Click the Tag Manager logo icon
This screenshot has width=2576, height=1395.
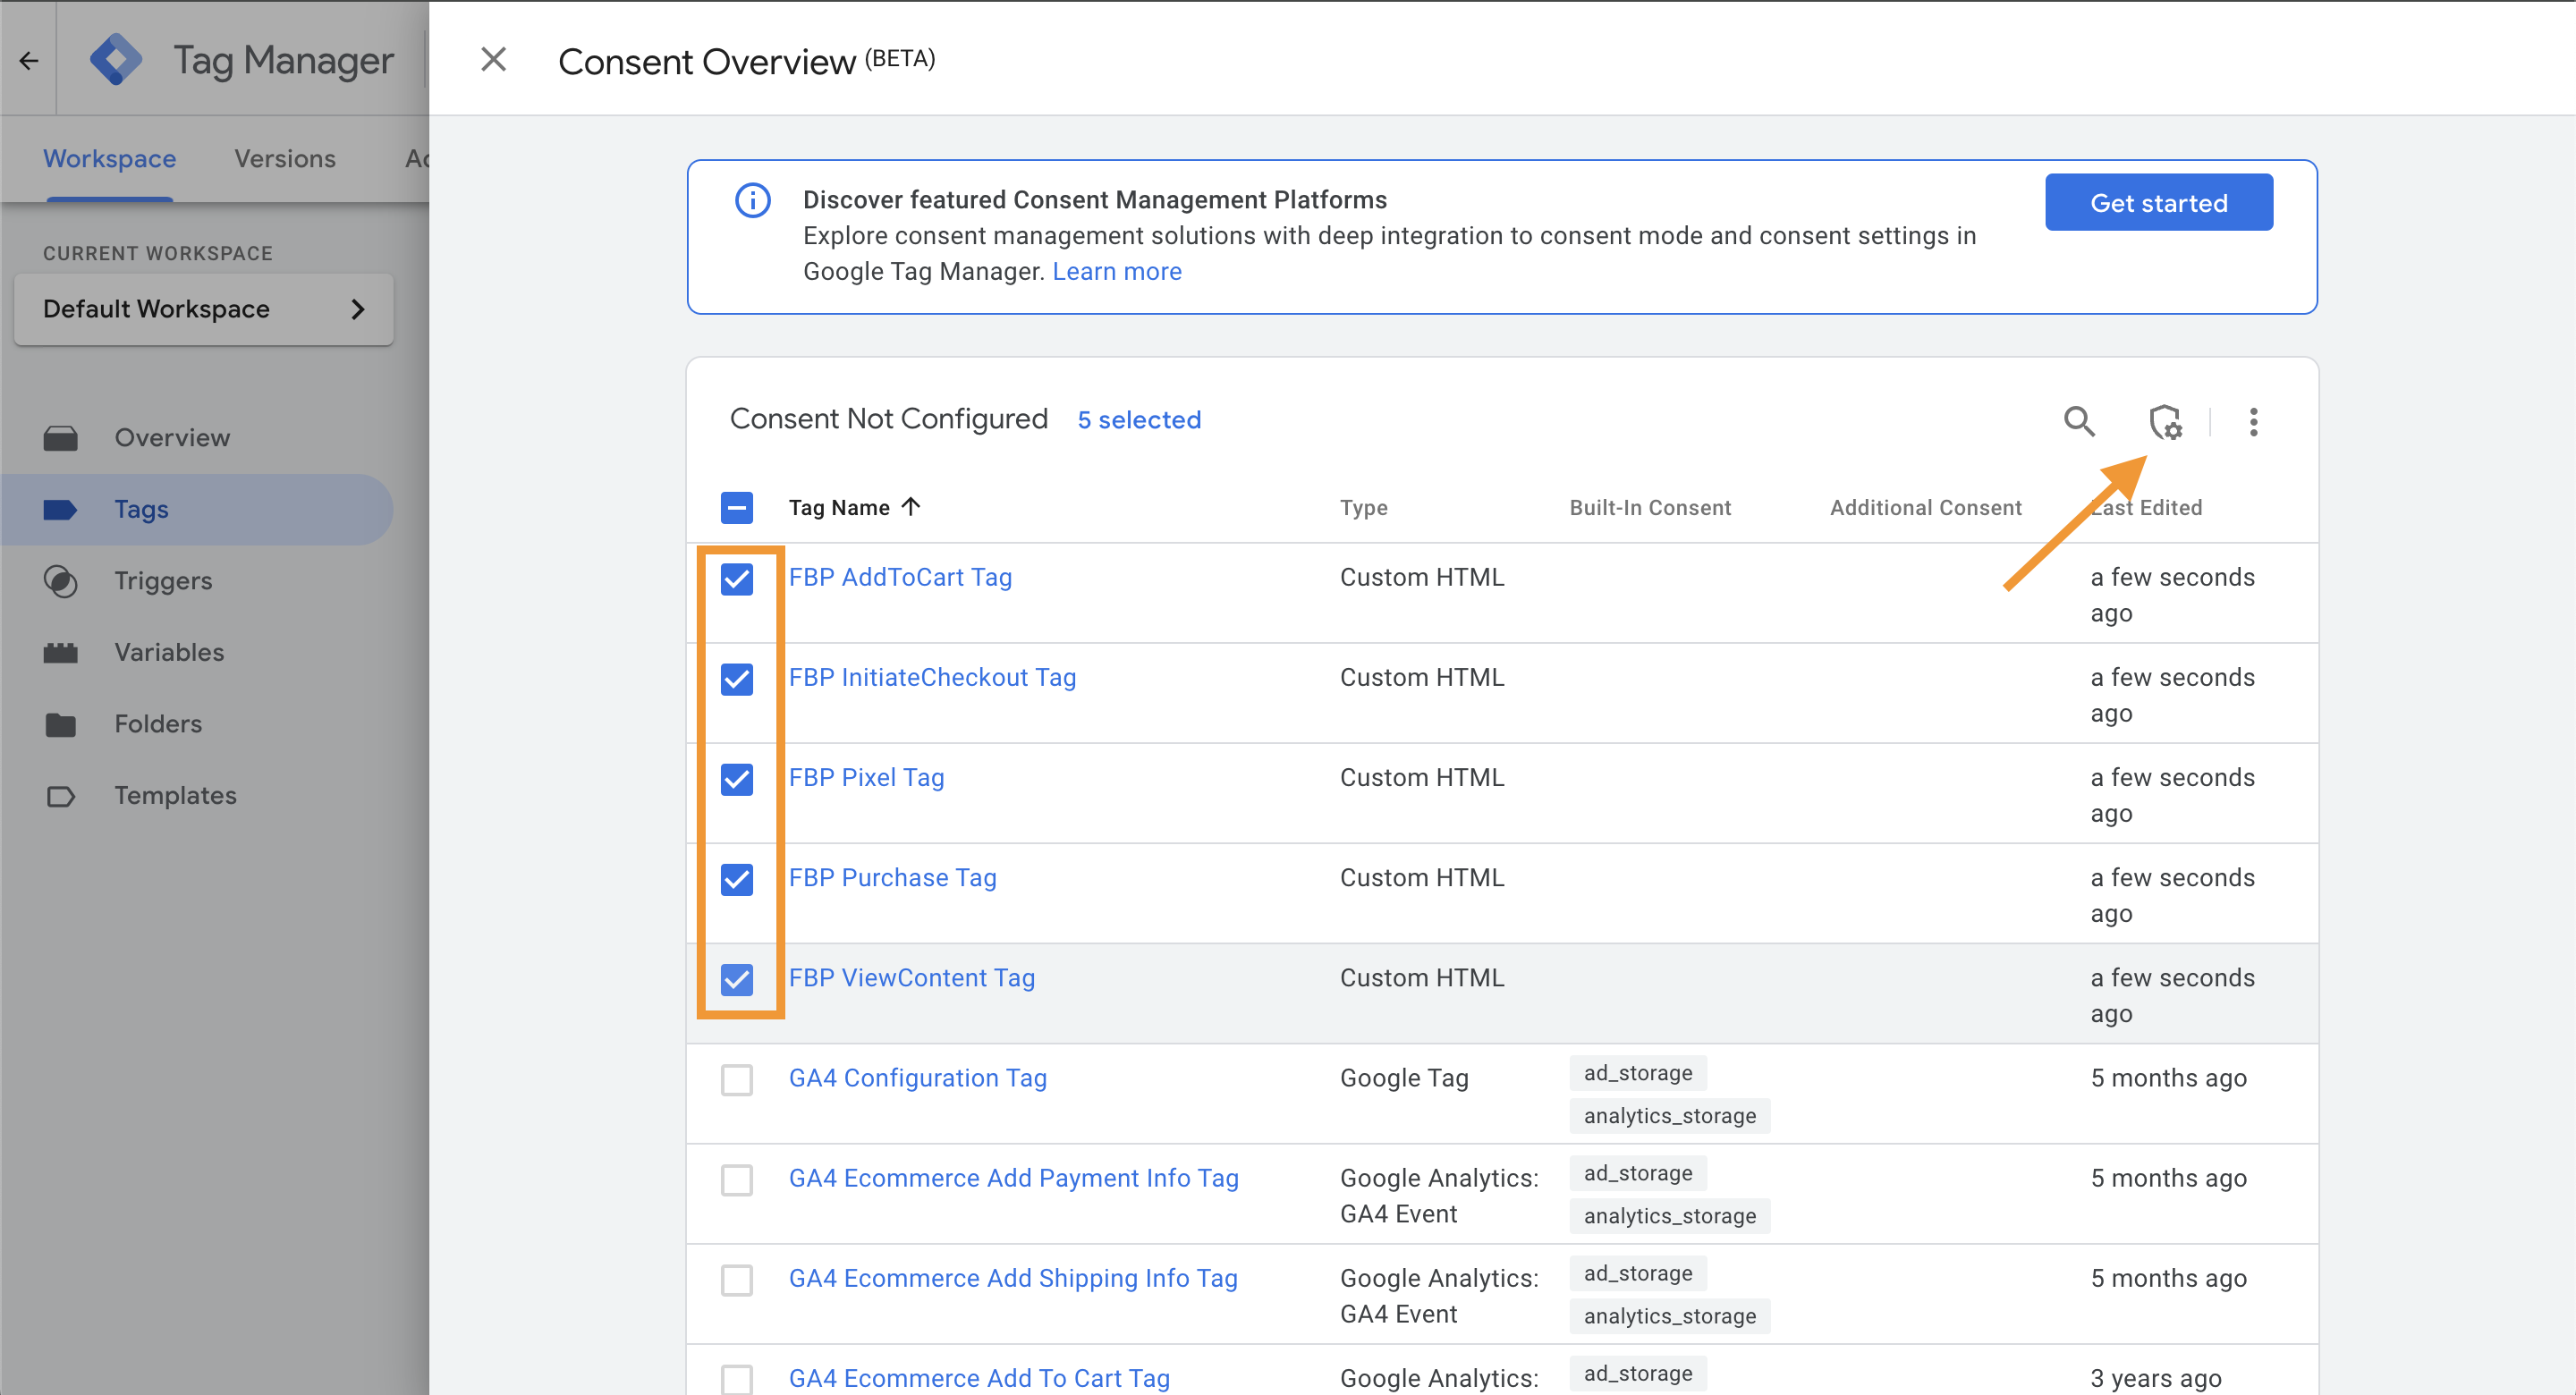point(115,60)
